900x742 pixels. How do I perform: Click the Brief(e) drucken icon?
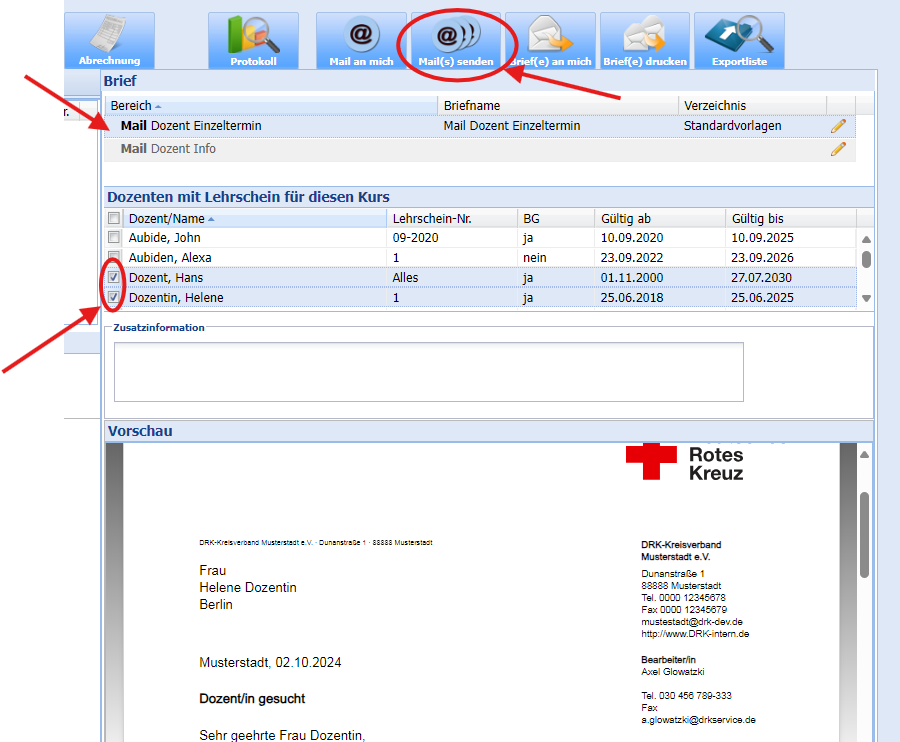[x=645, y=40]
